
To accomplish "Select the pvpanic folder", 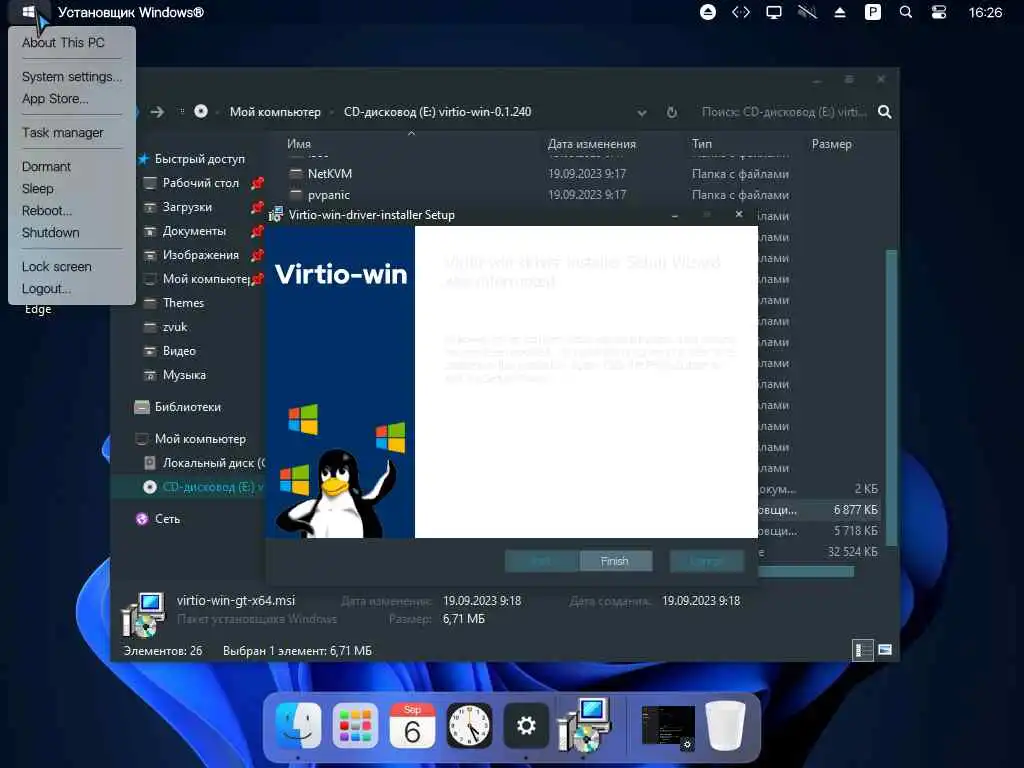I will pyautogui.click(x=328, y=195).
